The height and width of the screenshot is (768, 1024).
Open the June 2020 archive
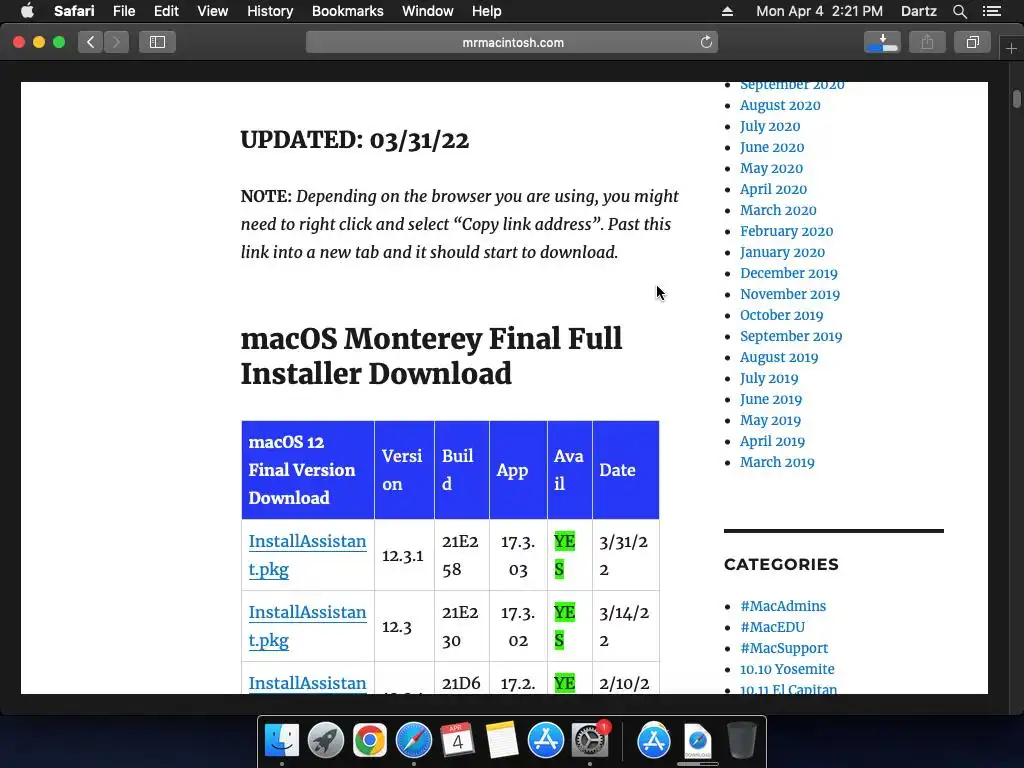pyautogui.click(x=772, y=147)
